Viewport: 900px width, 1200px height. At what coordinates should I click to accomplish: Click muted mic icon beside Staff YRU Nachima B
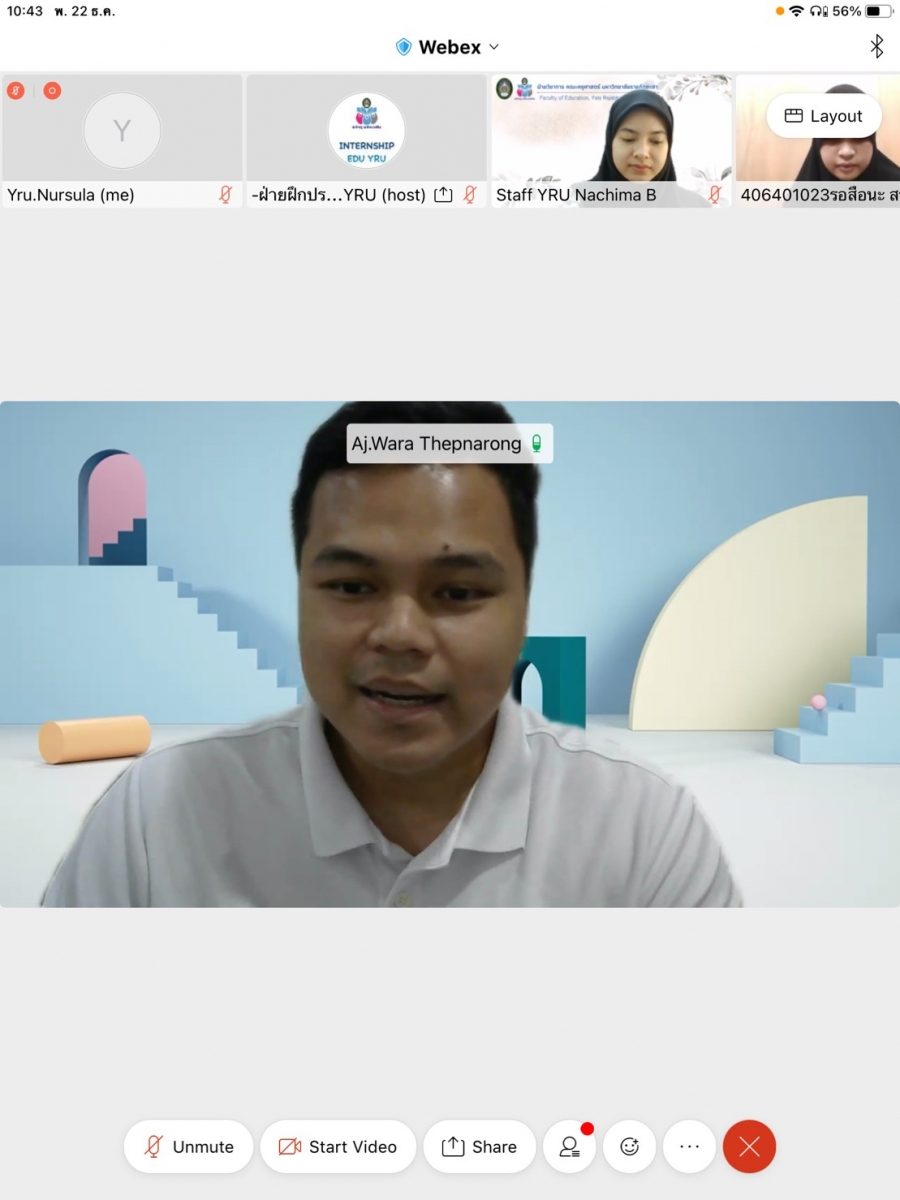click(715, 195)
